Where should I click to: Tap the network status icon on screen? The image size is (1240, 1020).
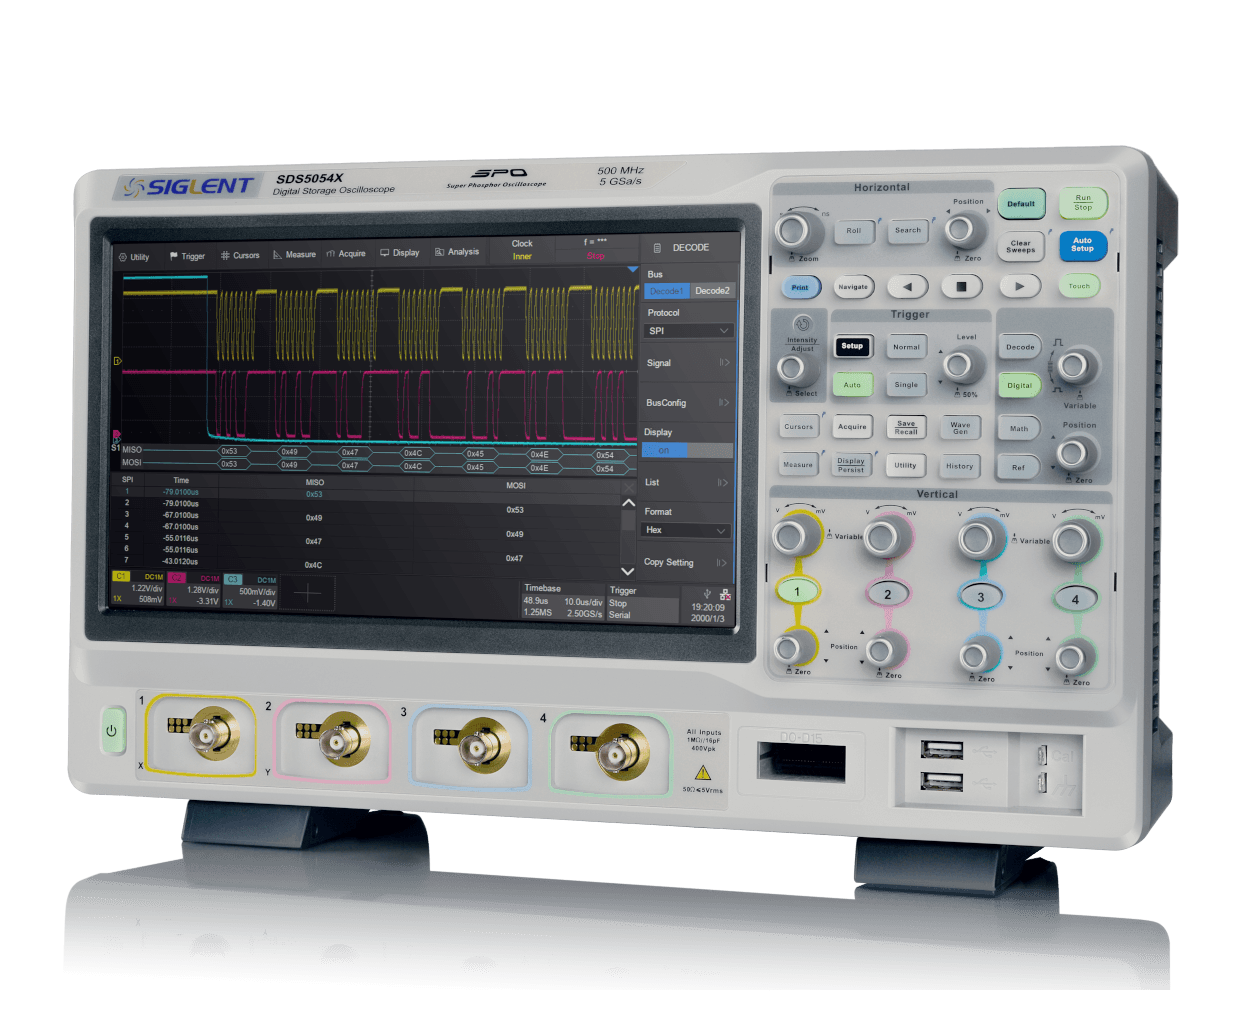pos(725,594)
